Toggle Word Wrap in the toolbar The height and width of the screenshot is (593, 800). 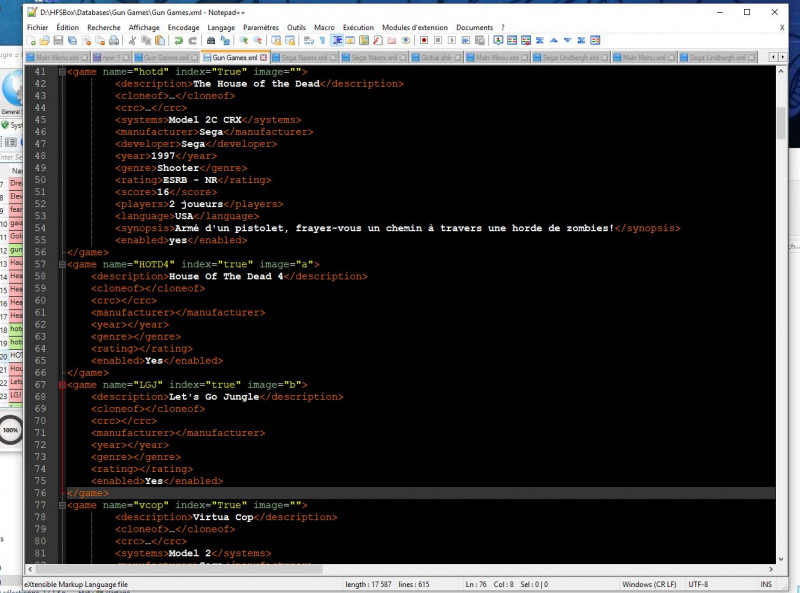coord(309,40)
